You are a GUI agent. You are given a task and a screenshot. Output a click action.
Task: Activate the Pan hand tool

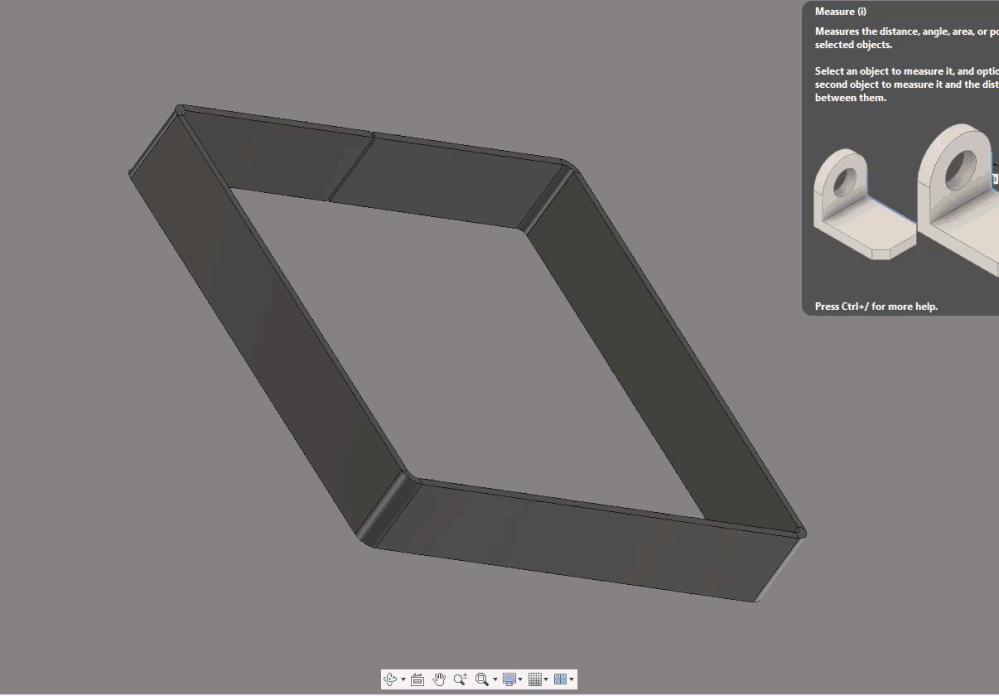(439, 679)
